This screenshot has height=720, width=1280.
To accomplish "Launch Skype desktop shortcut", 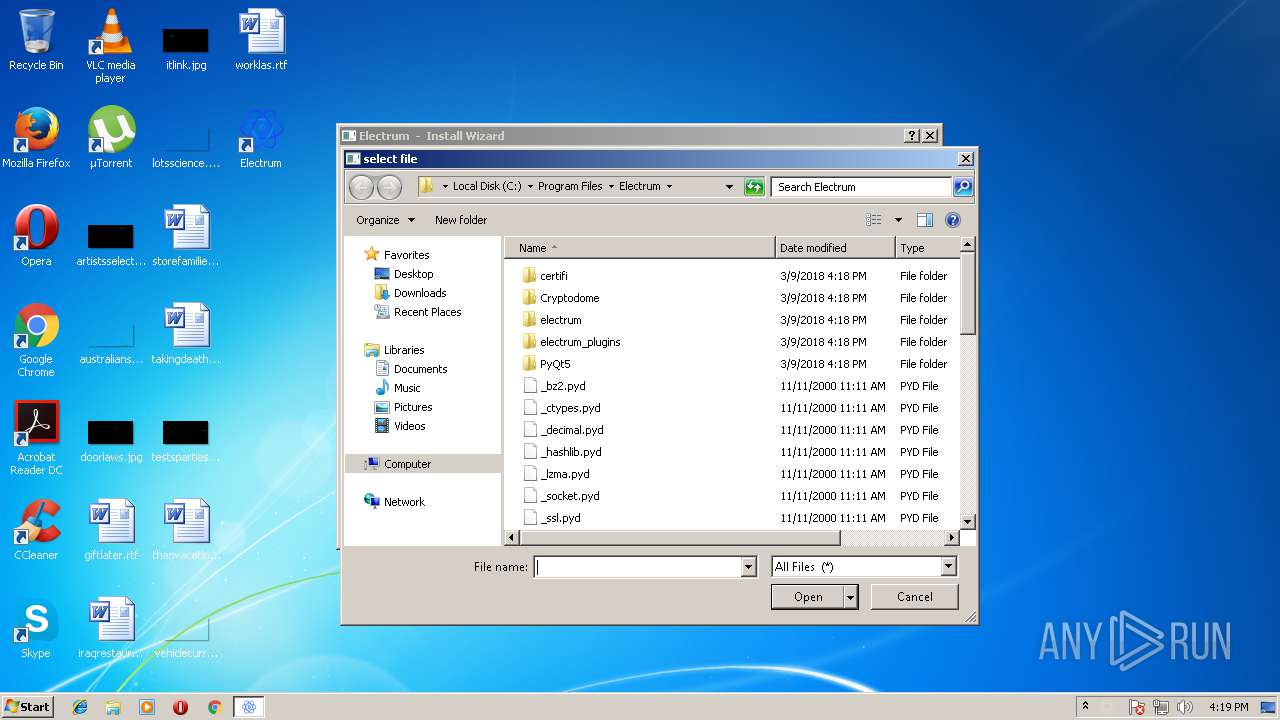I will point(36,628).
